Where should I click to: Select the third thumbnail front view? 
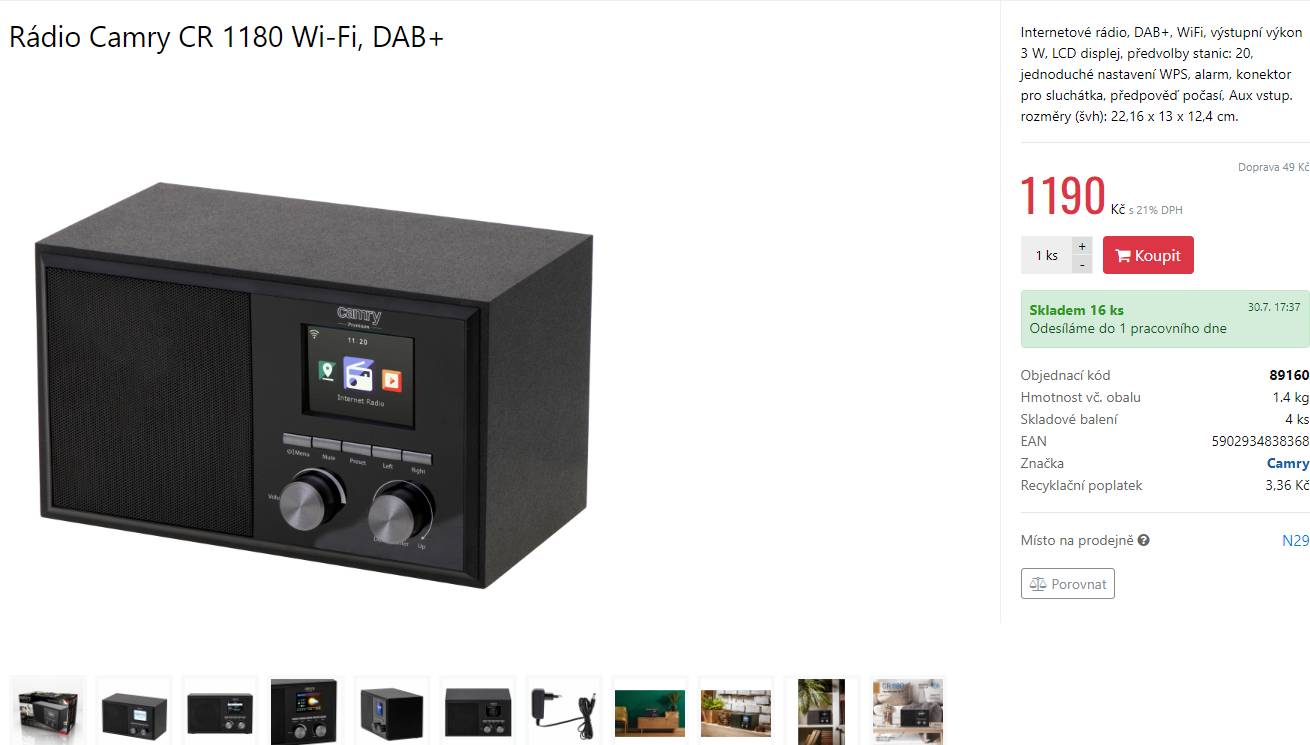(220, 711)
